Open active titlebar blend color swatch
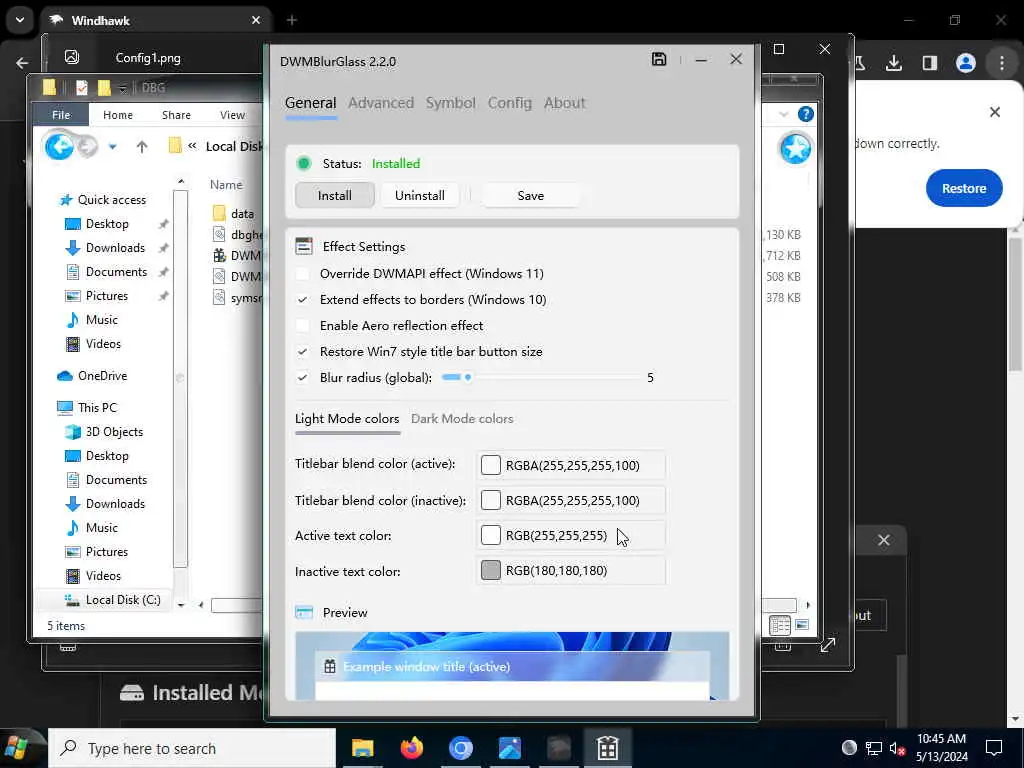1024x768 pixels. tap(490, 465)
